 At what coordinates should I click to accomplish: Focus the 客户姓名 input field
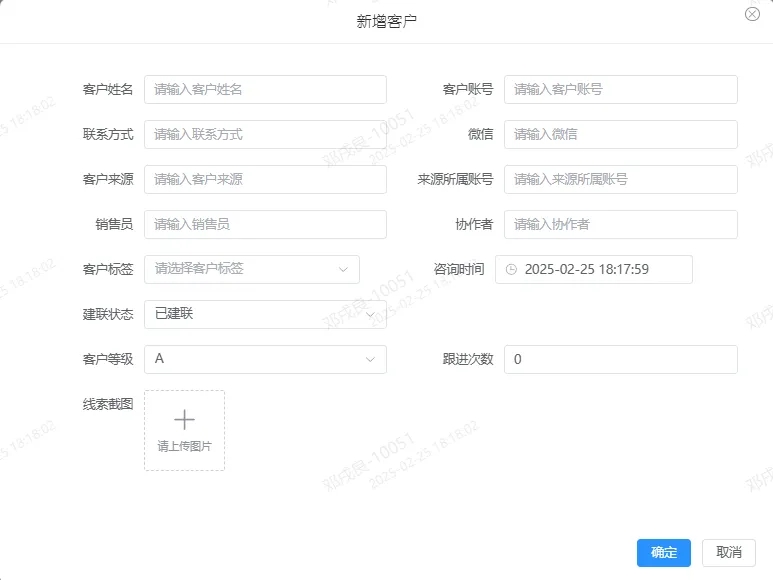265,89
